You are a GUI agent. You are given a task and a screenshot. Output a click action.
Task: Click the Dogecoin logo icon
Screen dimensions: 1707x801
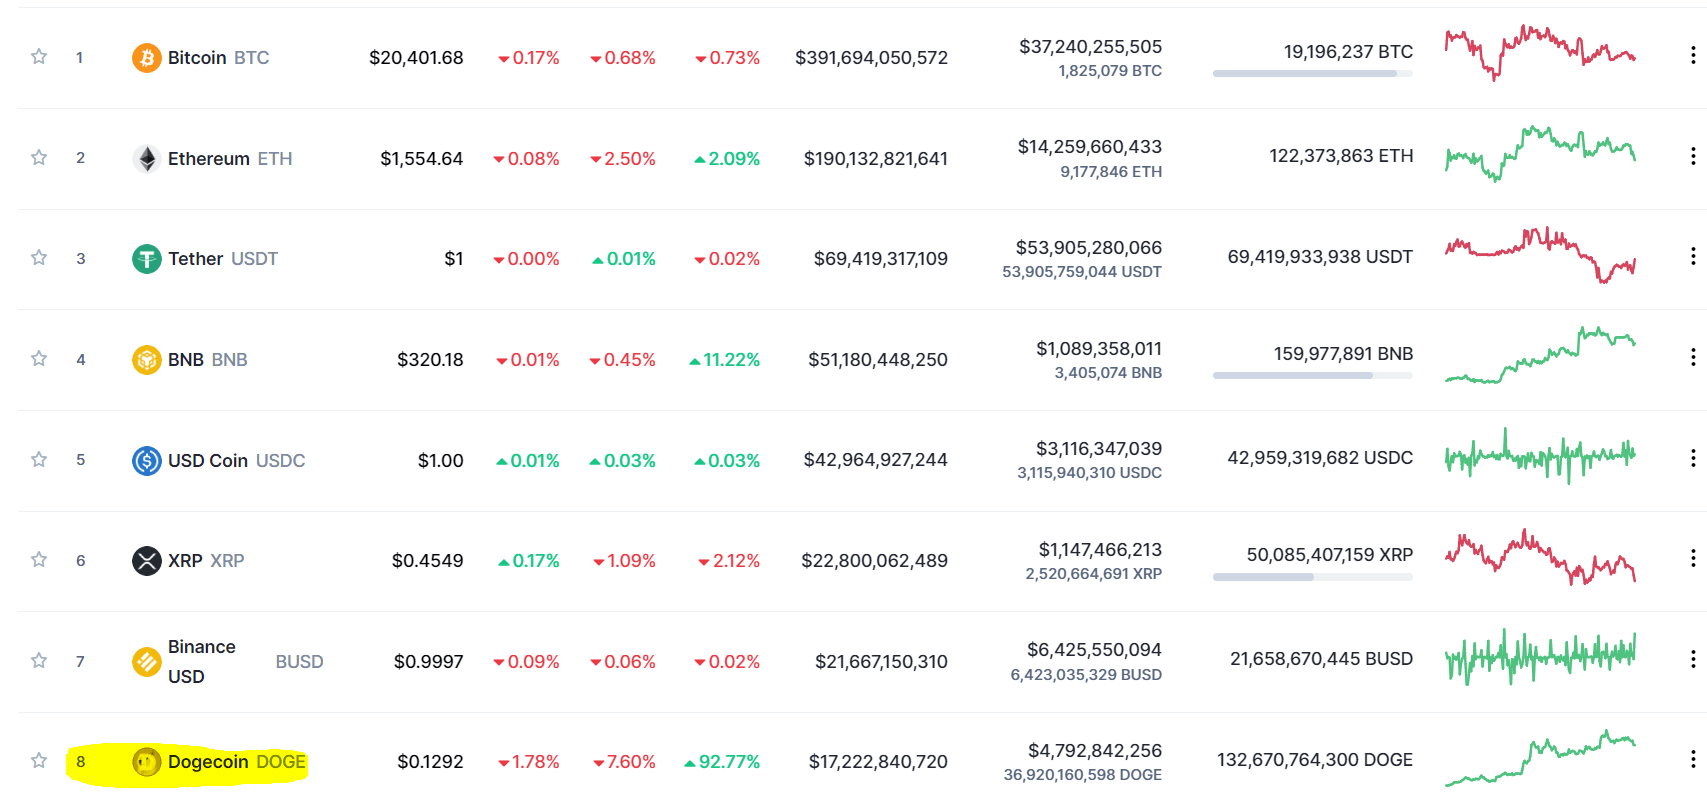pyautogui.click(x=147, y=762)
